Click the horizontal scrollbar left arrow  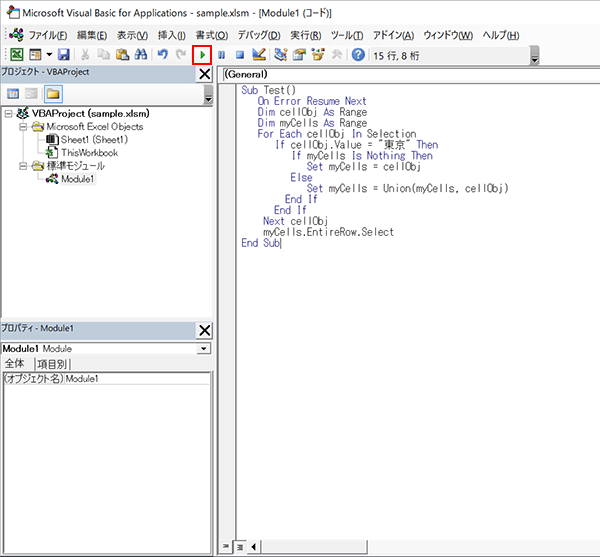[254, 547]
